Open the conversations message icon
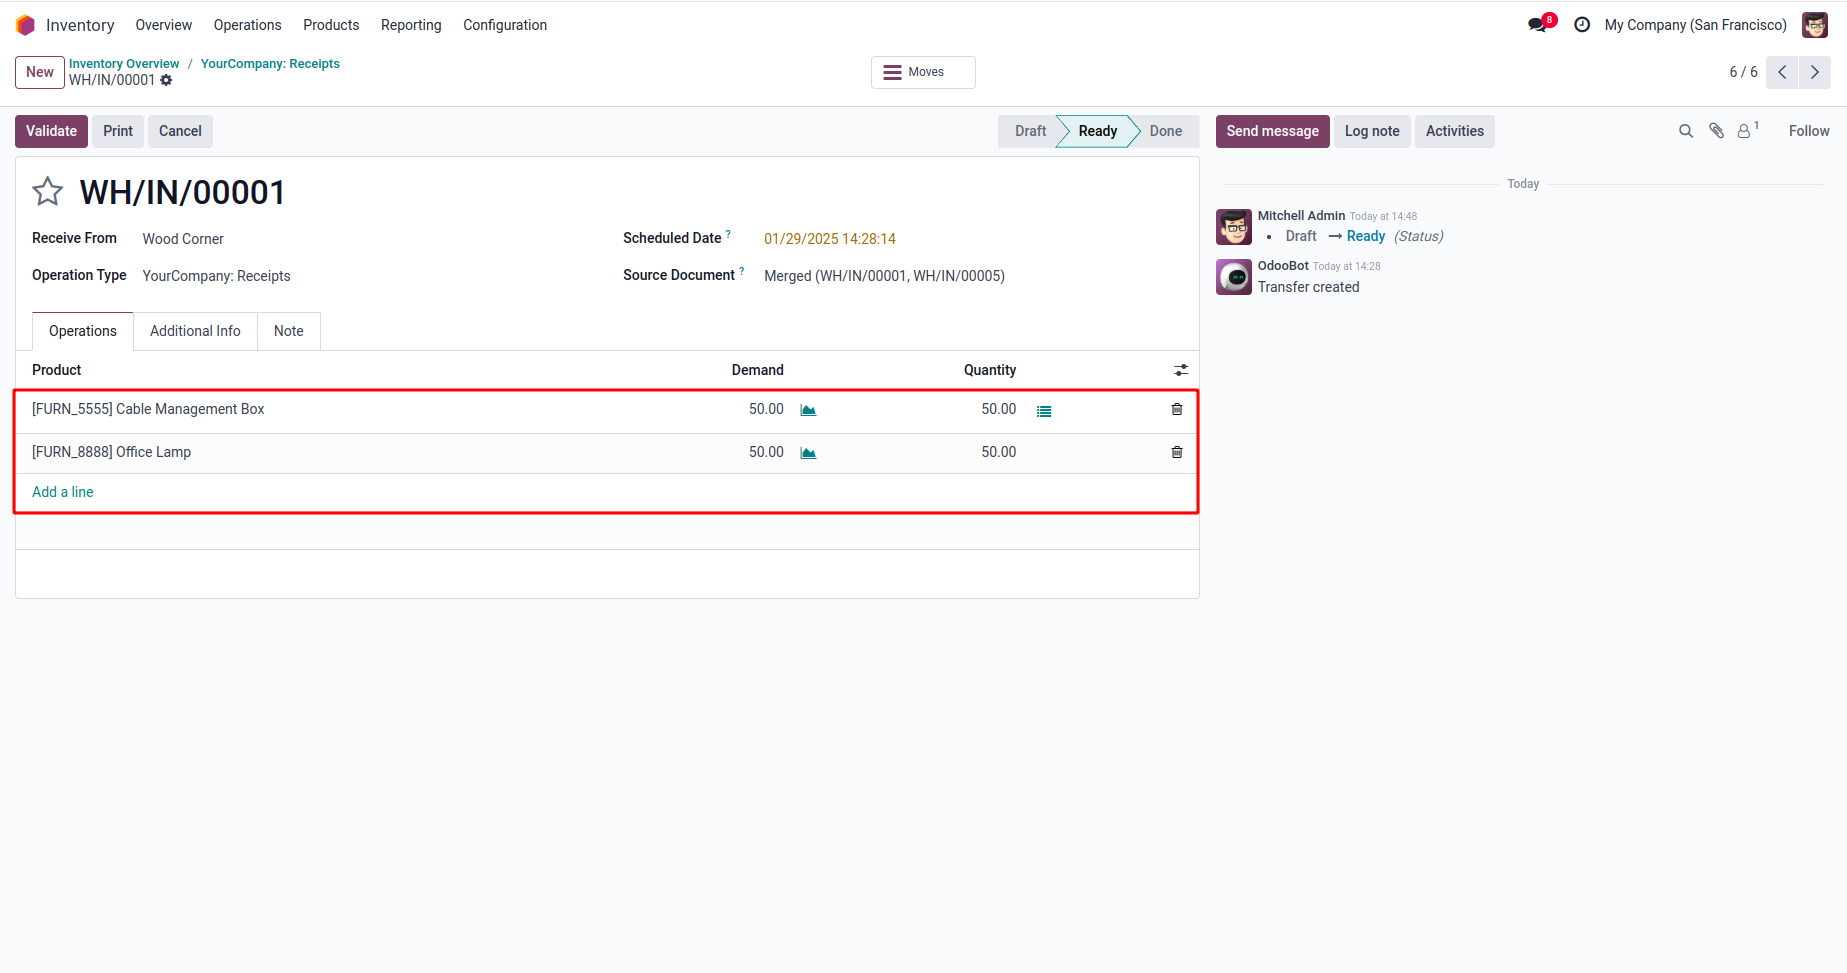1847x973 pixels. pos(1538,25)
